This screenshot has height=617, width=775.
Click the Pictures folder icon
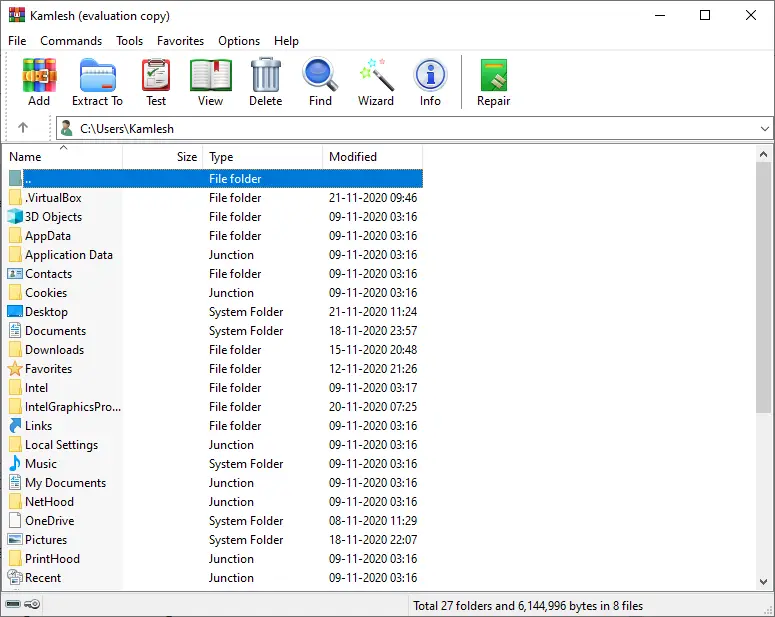(x=15, y=539)
